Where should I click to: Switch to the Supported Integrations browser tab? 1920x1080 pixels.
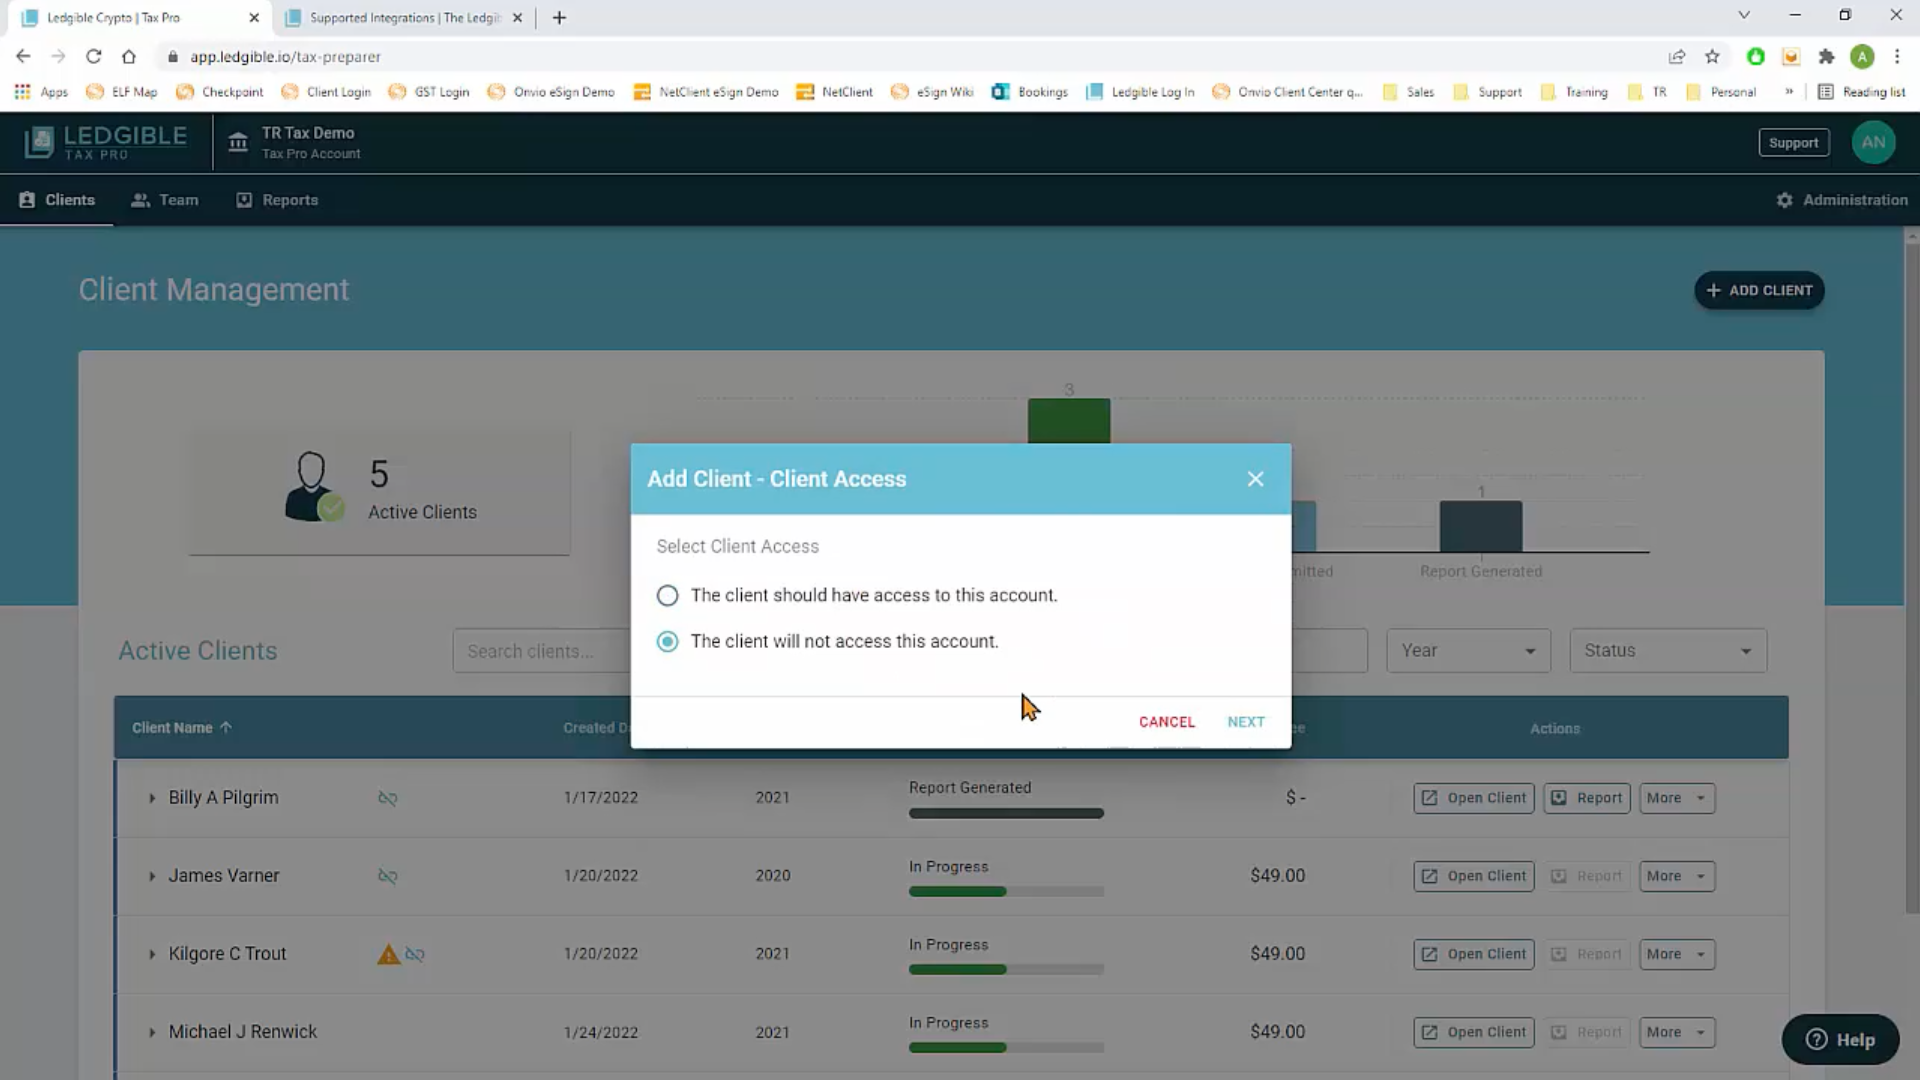(x=395, y=17)
